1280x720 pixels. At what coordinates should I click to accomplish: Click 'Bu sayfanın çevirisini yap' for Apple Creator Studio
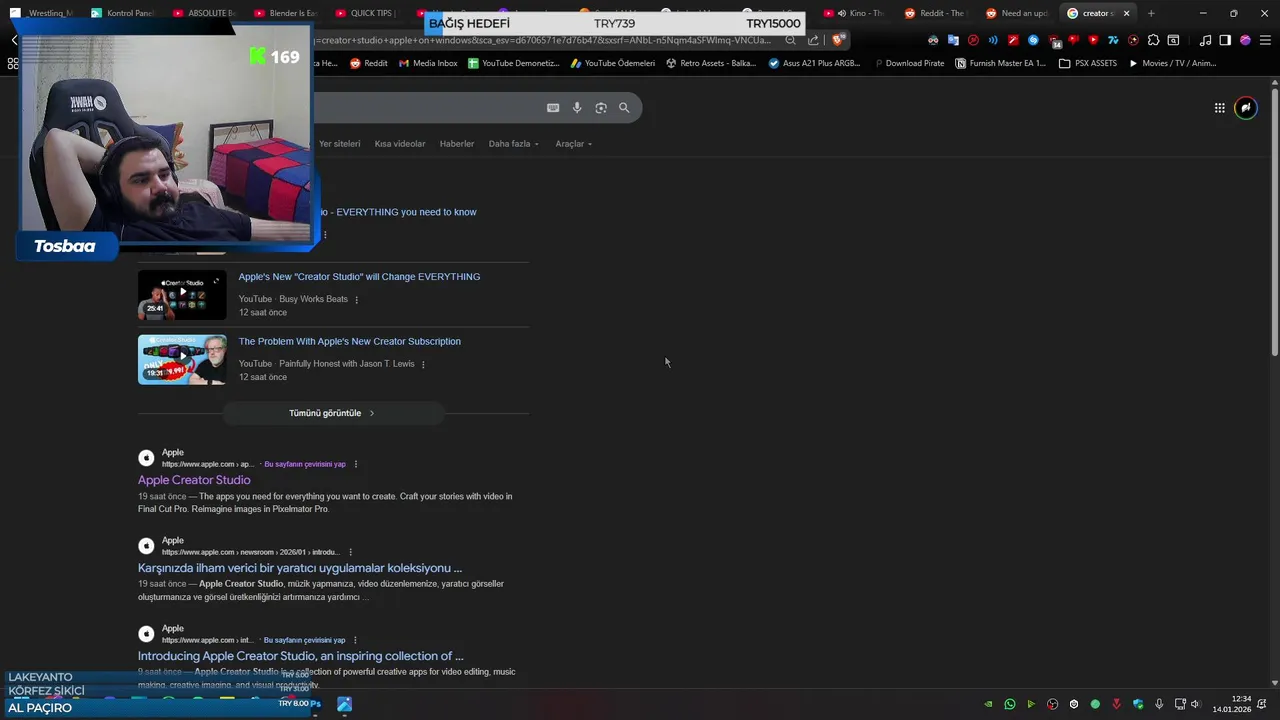pos(305,464)
